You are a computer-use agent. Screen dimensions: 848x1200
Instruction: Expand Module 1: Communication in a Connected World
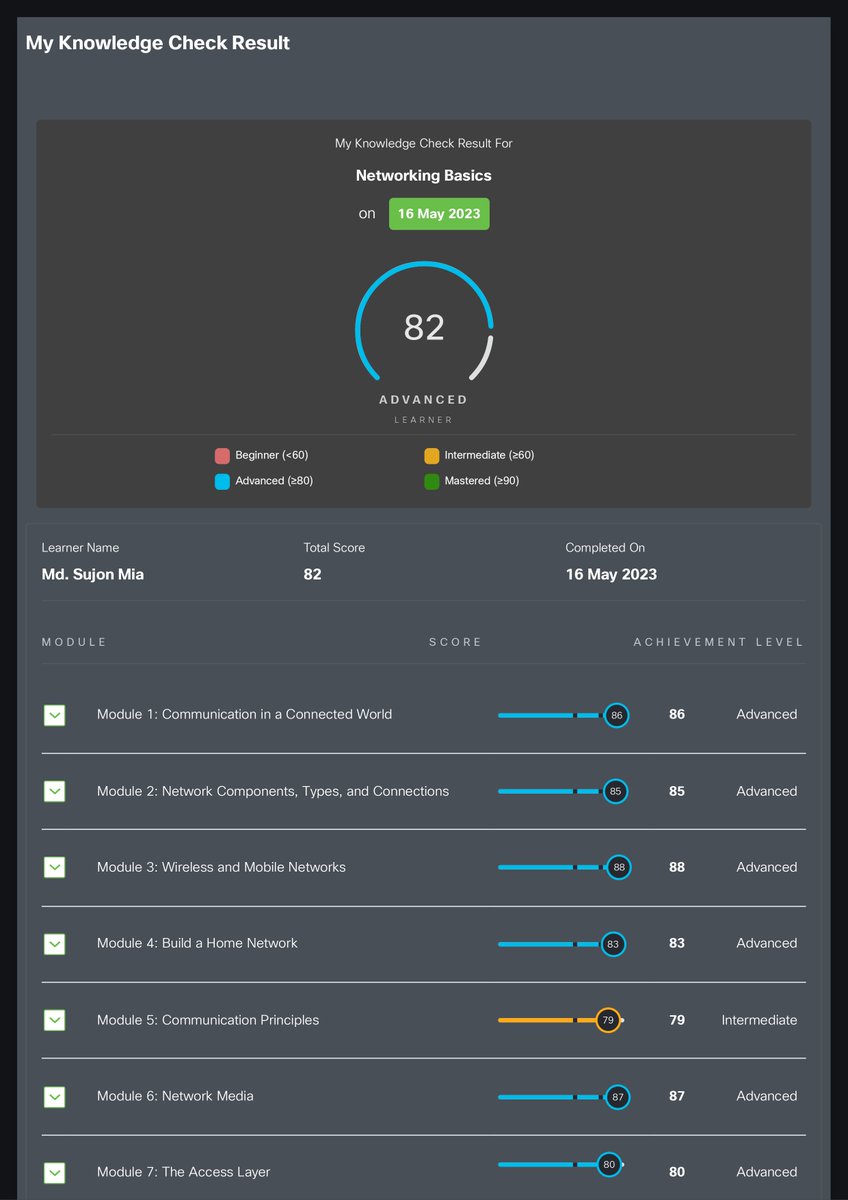tap(55, 715)
